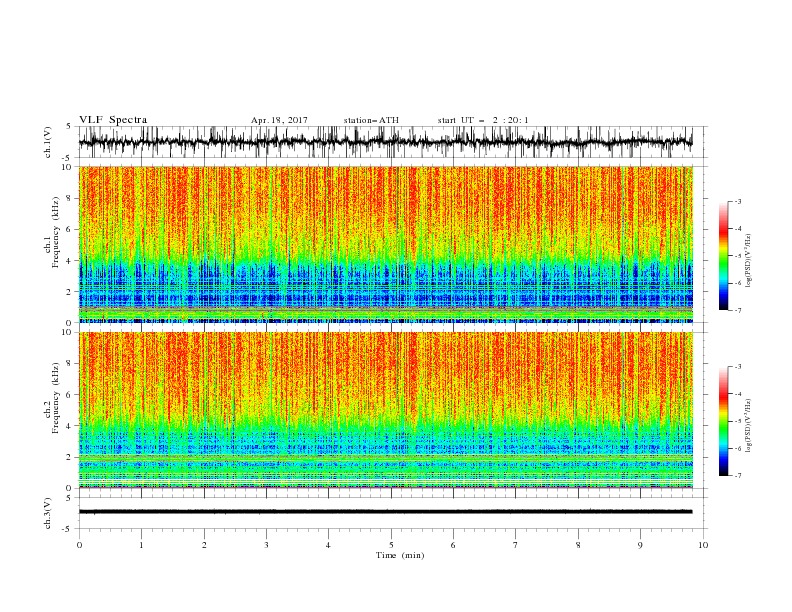
Task: Click the "8" tick on ch.1 frequency axis
Action: (x=70, y=198)
